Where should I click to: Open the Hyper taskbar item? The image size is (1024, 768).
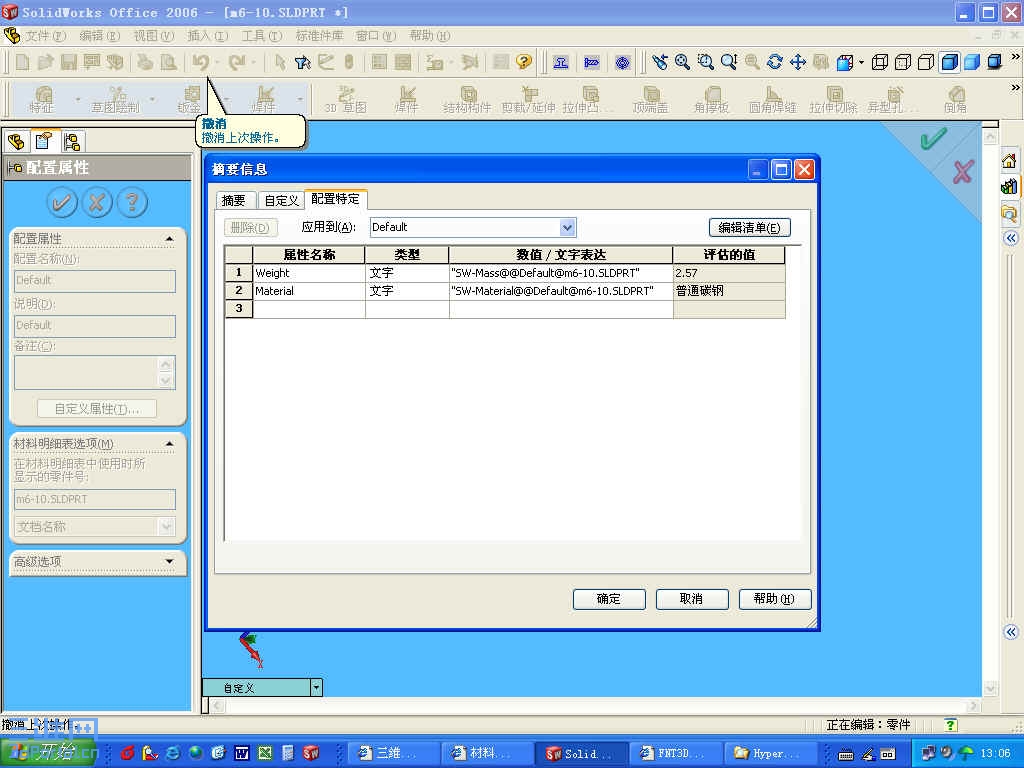(770, 753)
